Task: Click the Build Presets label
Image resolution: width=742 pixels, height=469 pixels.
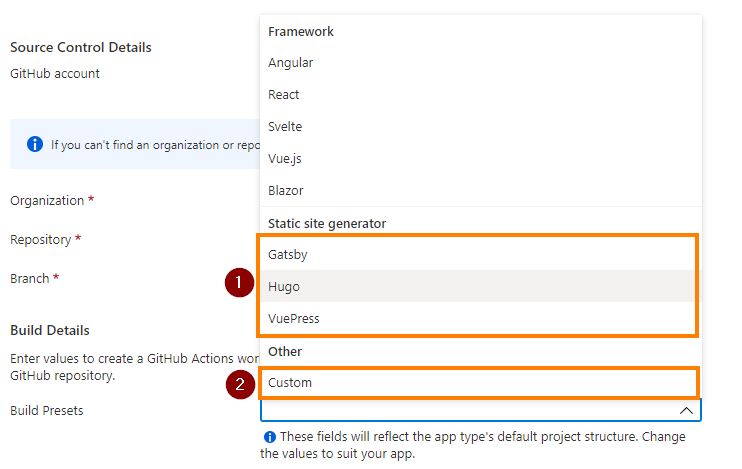Action: click(47, 410)
